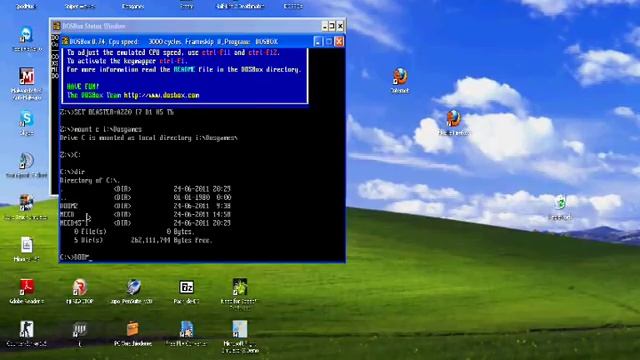
Task: Select the dark icon right of Counter-Strike
Action: [x=80, y=329]
